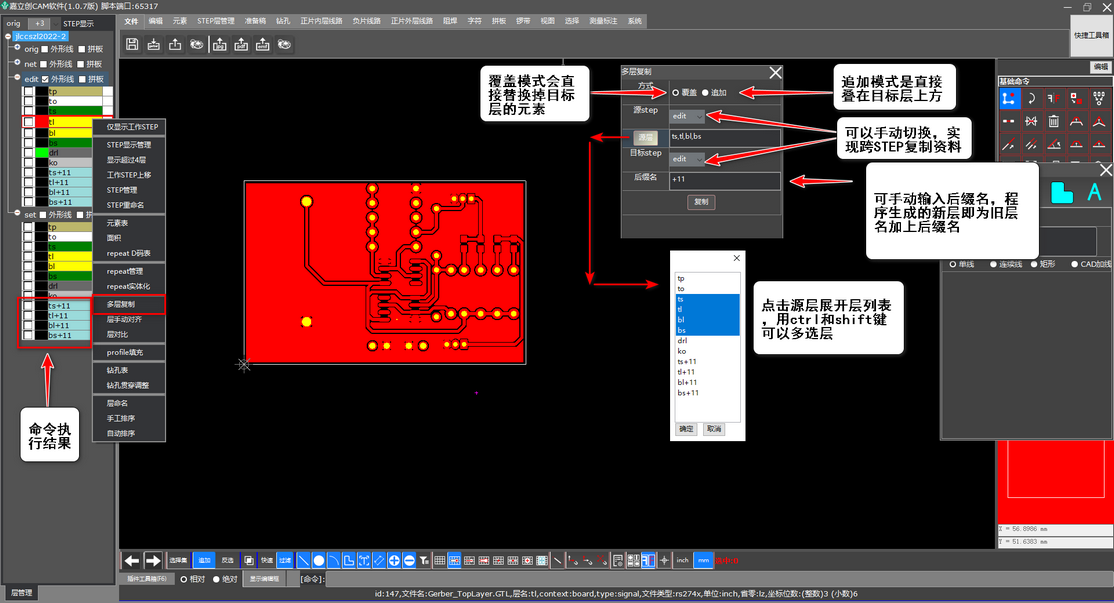Collapse the jlccszl2022-2 root node
The height and width of the screenshot is (603, 1114).
pyautogui.click(x=8, y=36)
